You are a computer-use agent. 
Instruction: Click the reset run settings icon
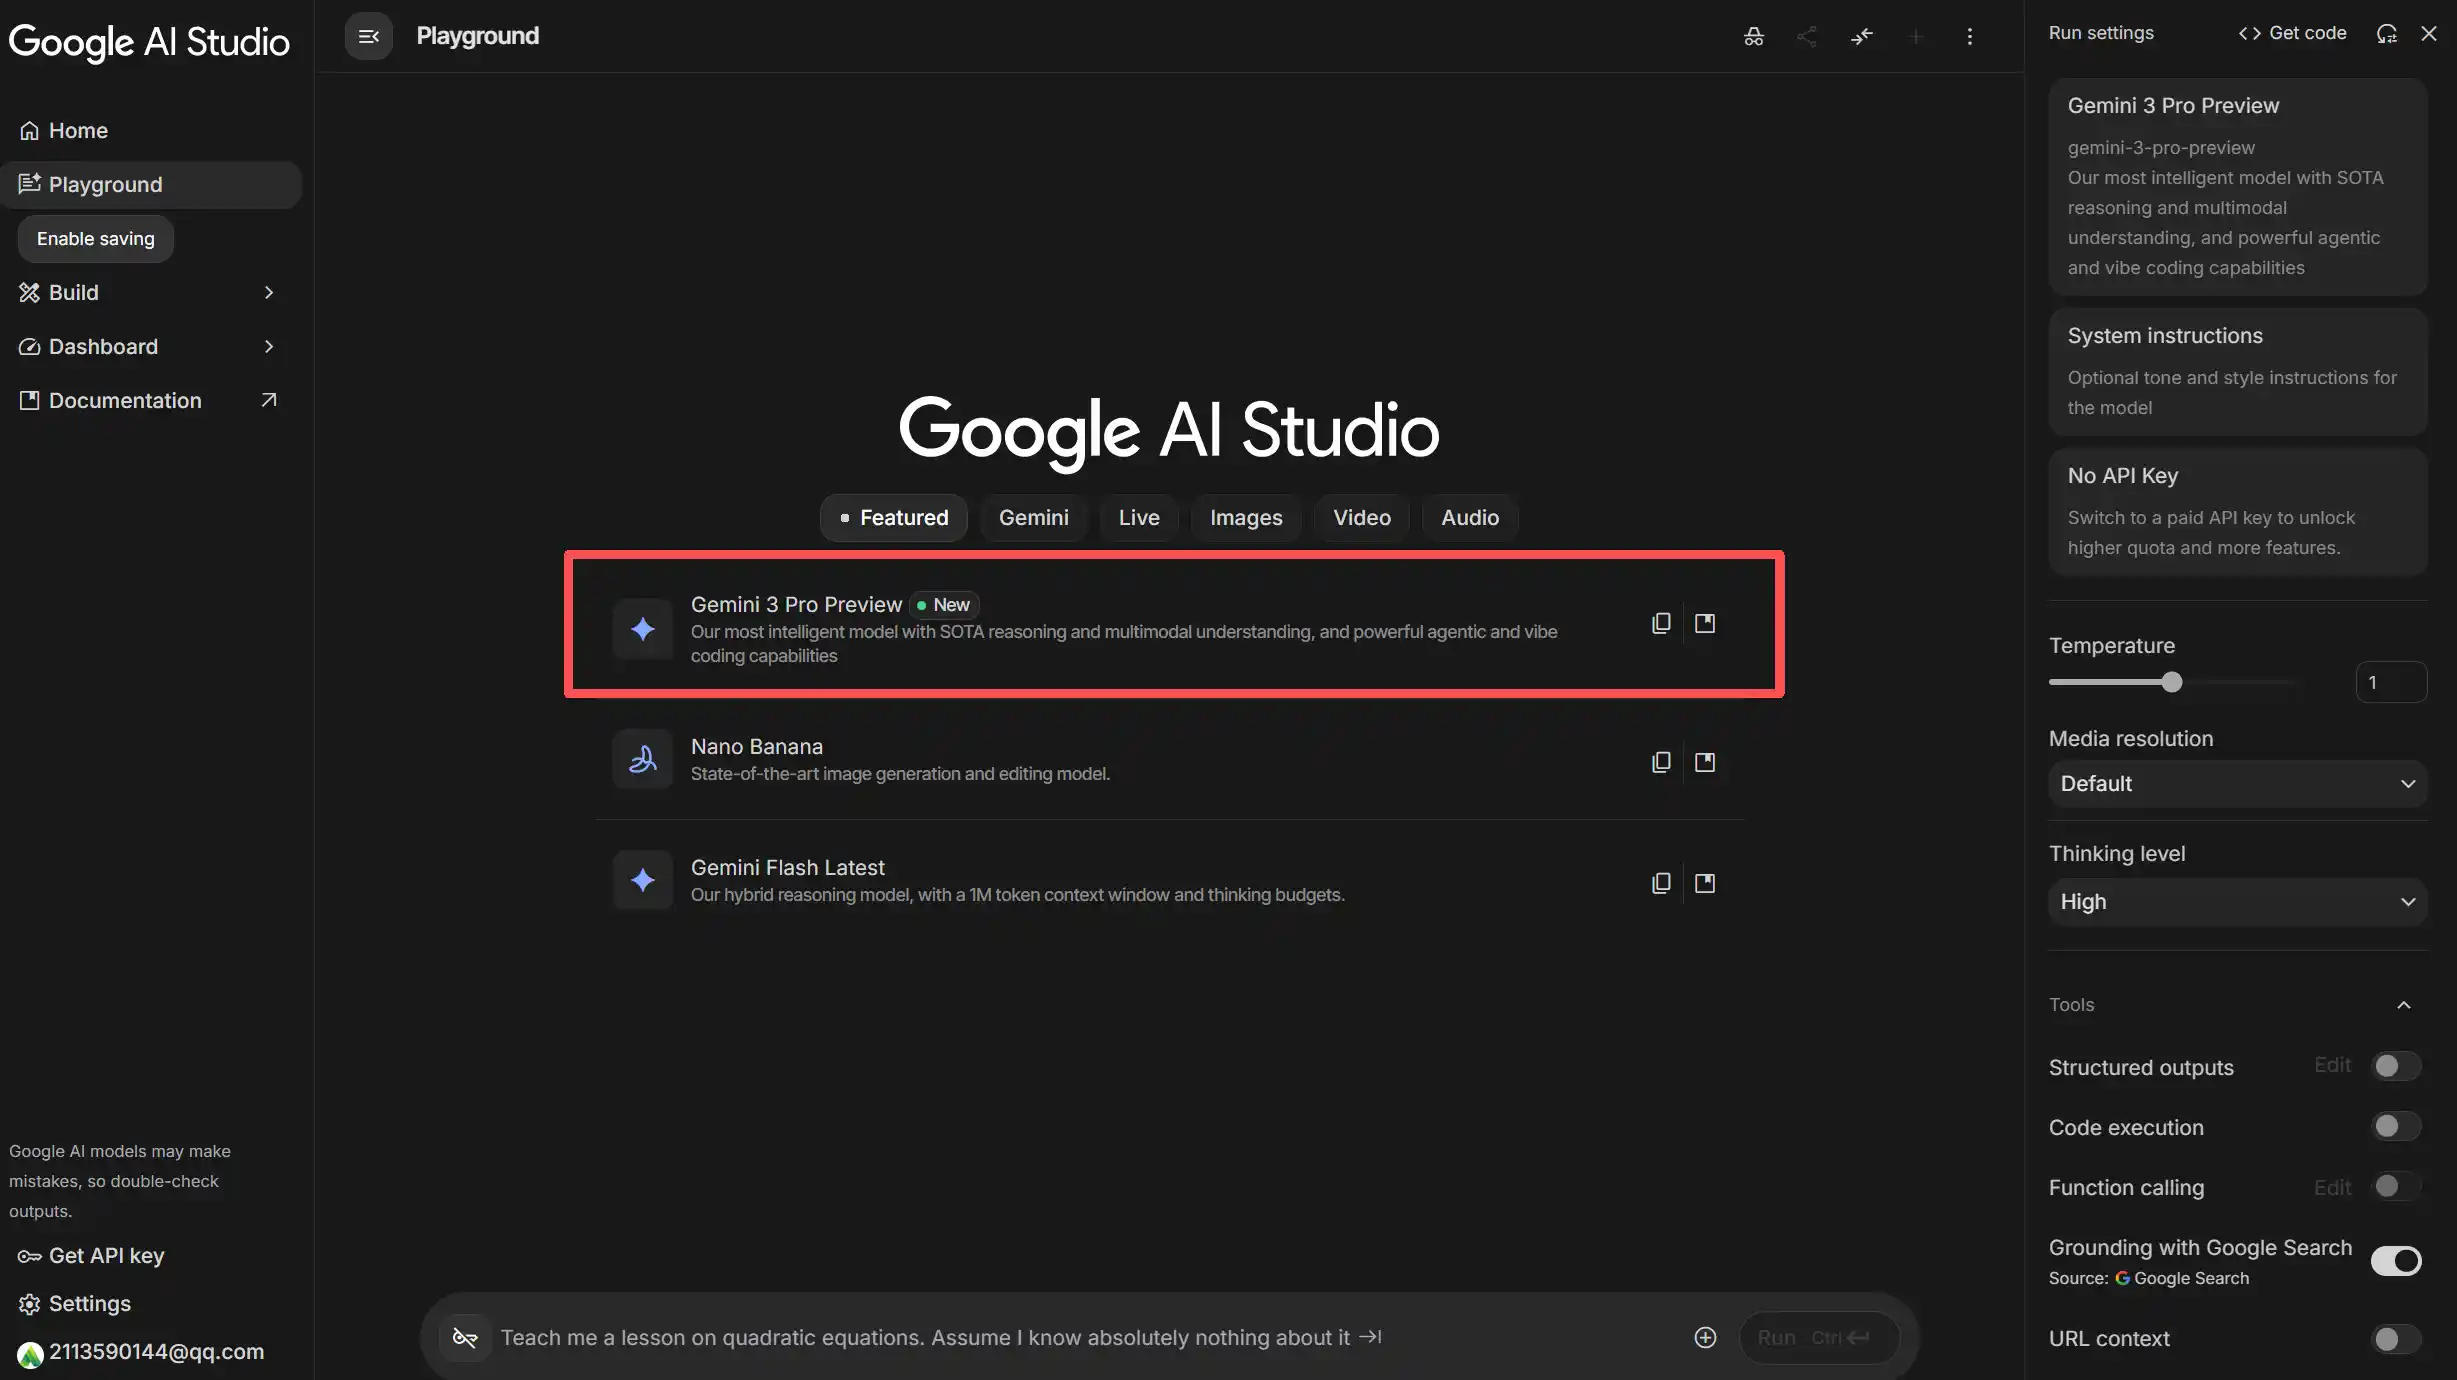pos(2387,33)
